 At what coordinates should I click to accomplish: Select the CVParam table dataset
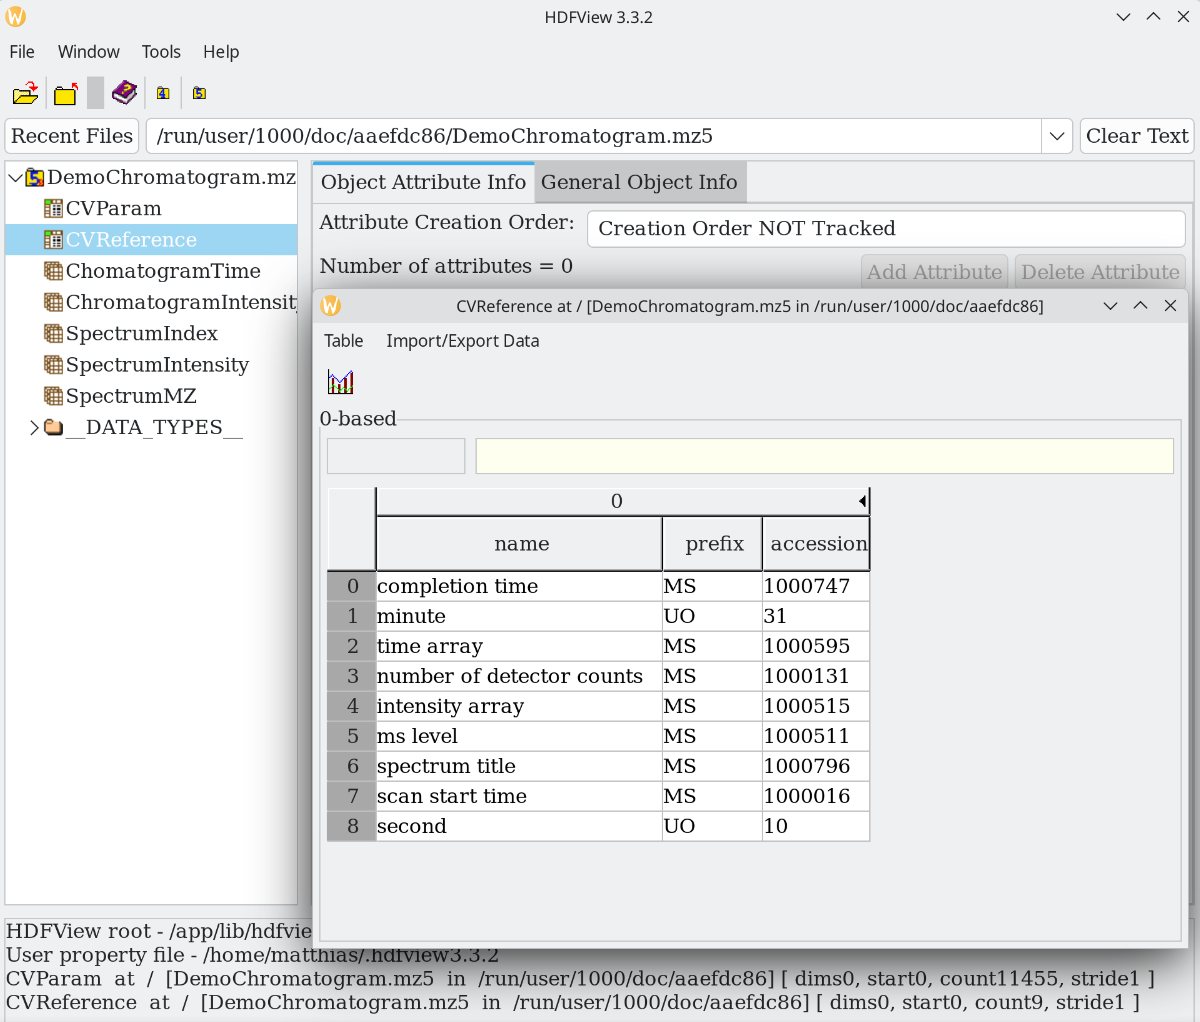click(x=113, y=208)
